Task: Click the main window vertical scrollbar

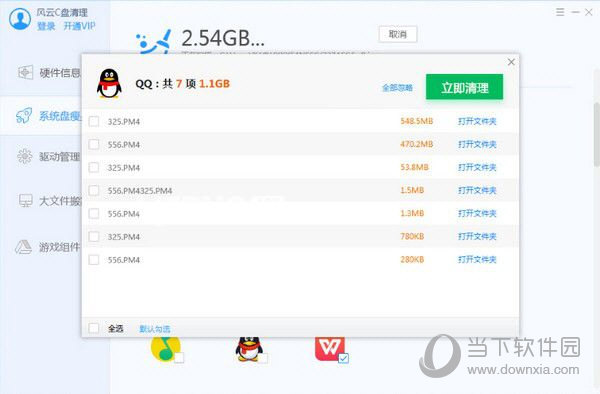Action: click(597, 134)
